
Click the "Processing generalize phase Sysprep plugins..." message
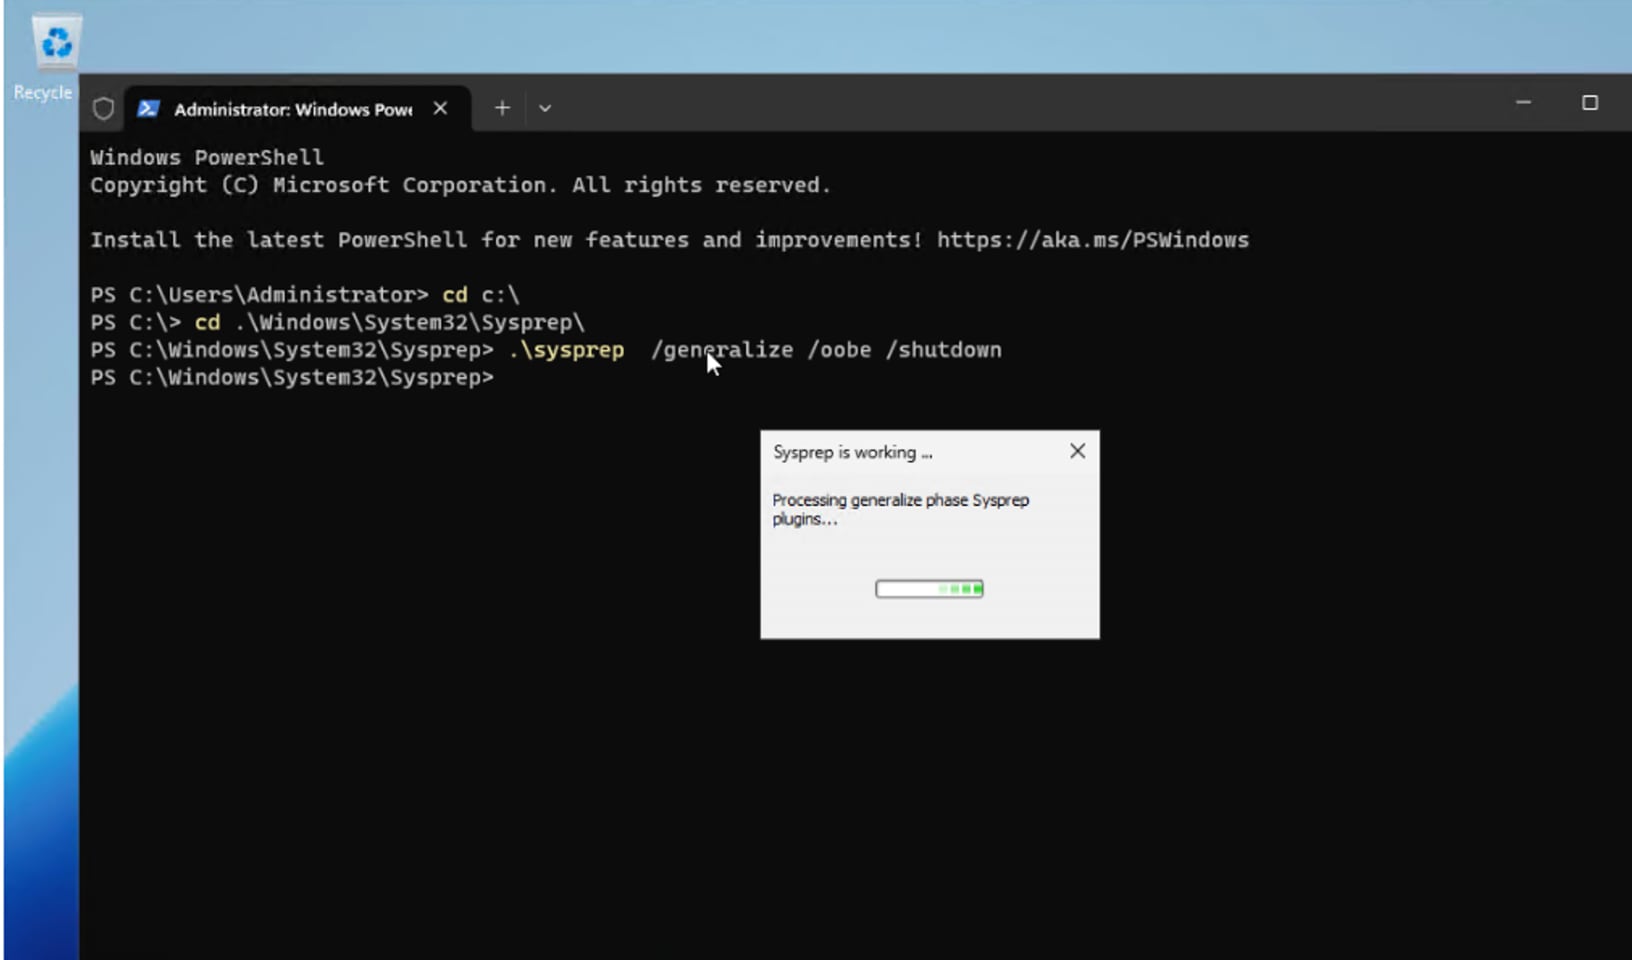click(900, 509)
